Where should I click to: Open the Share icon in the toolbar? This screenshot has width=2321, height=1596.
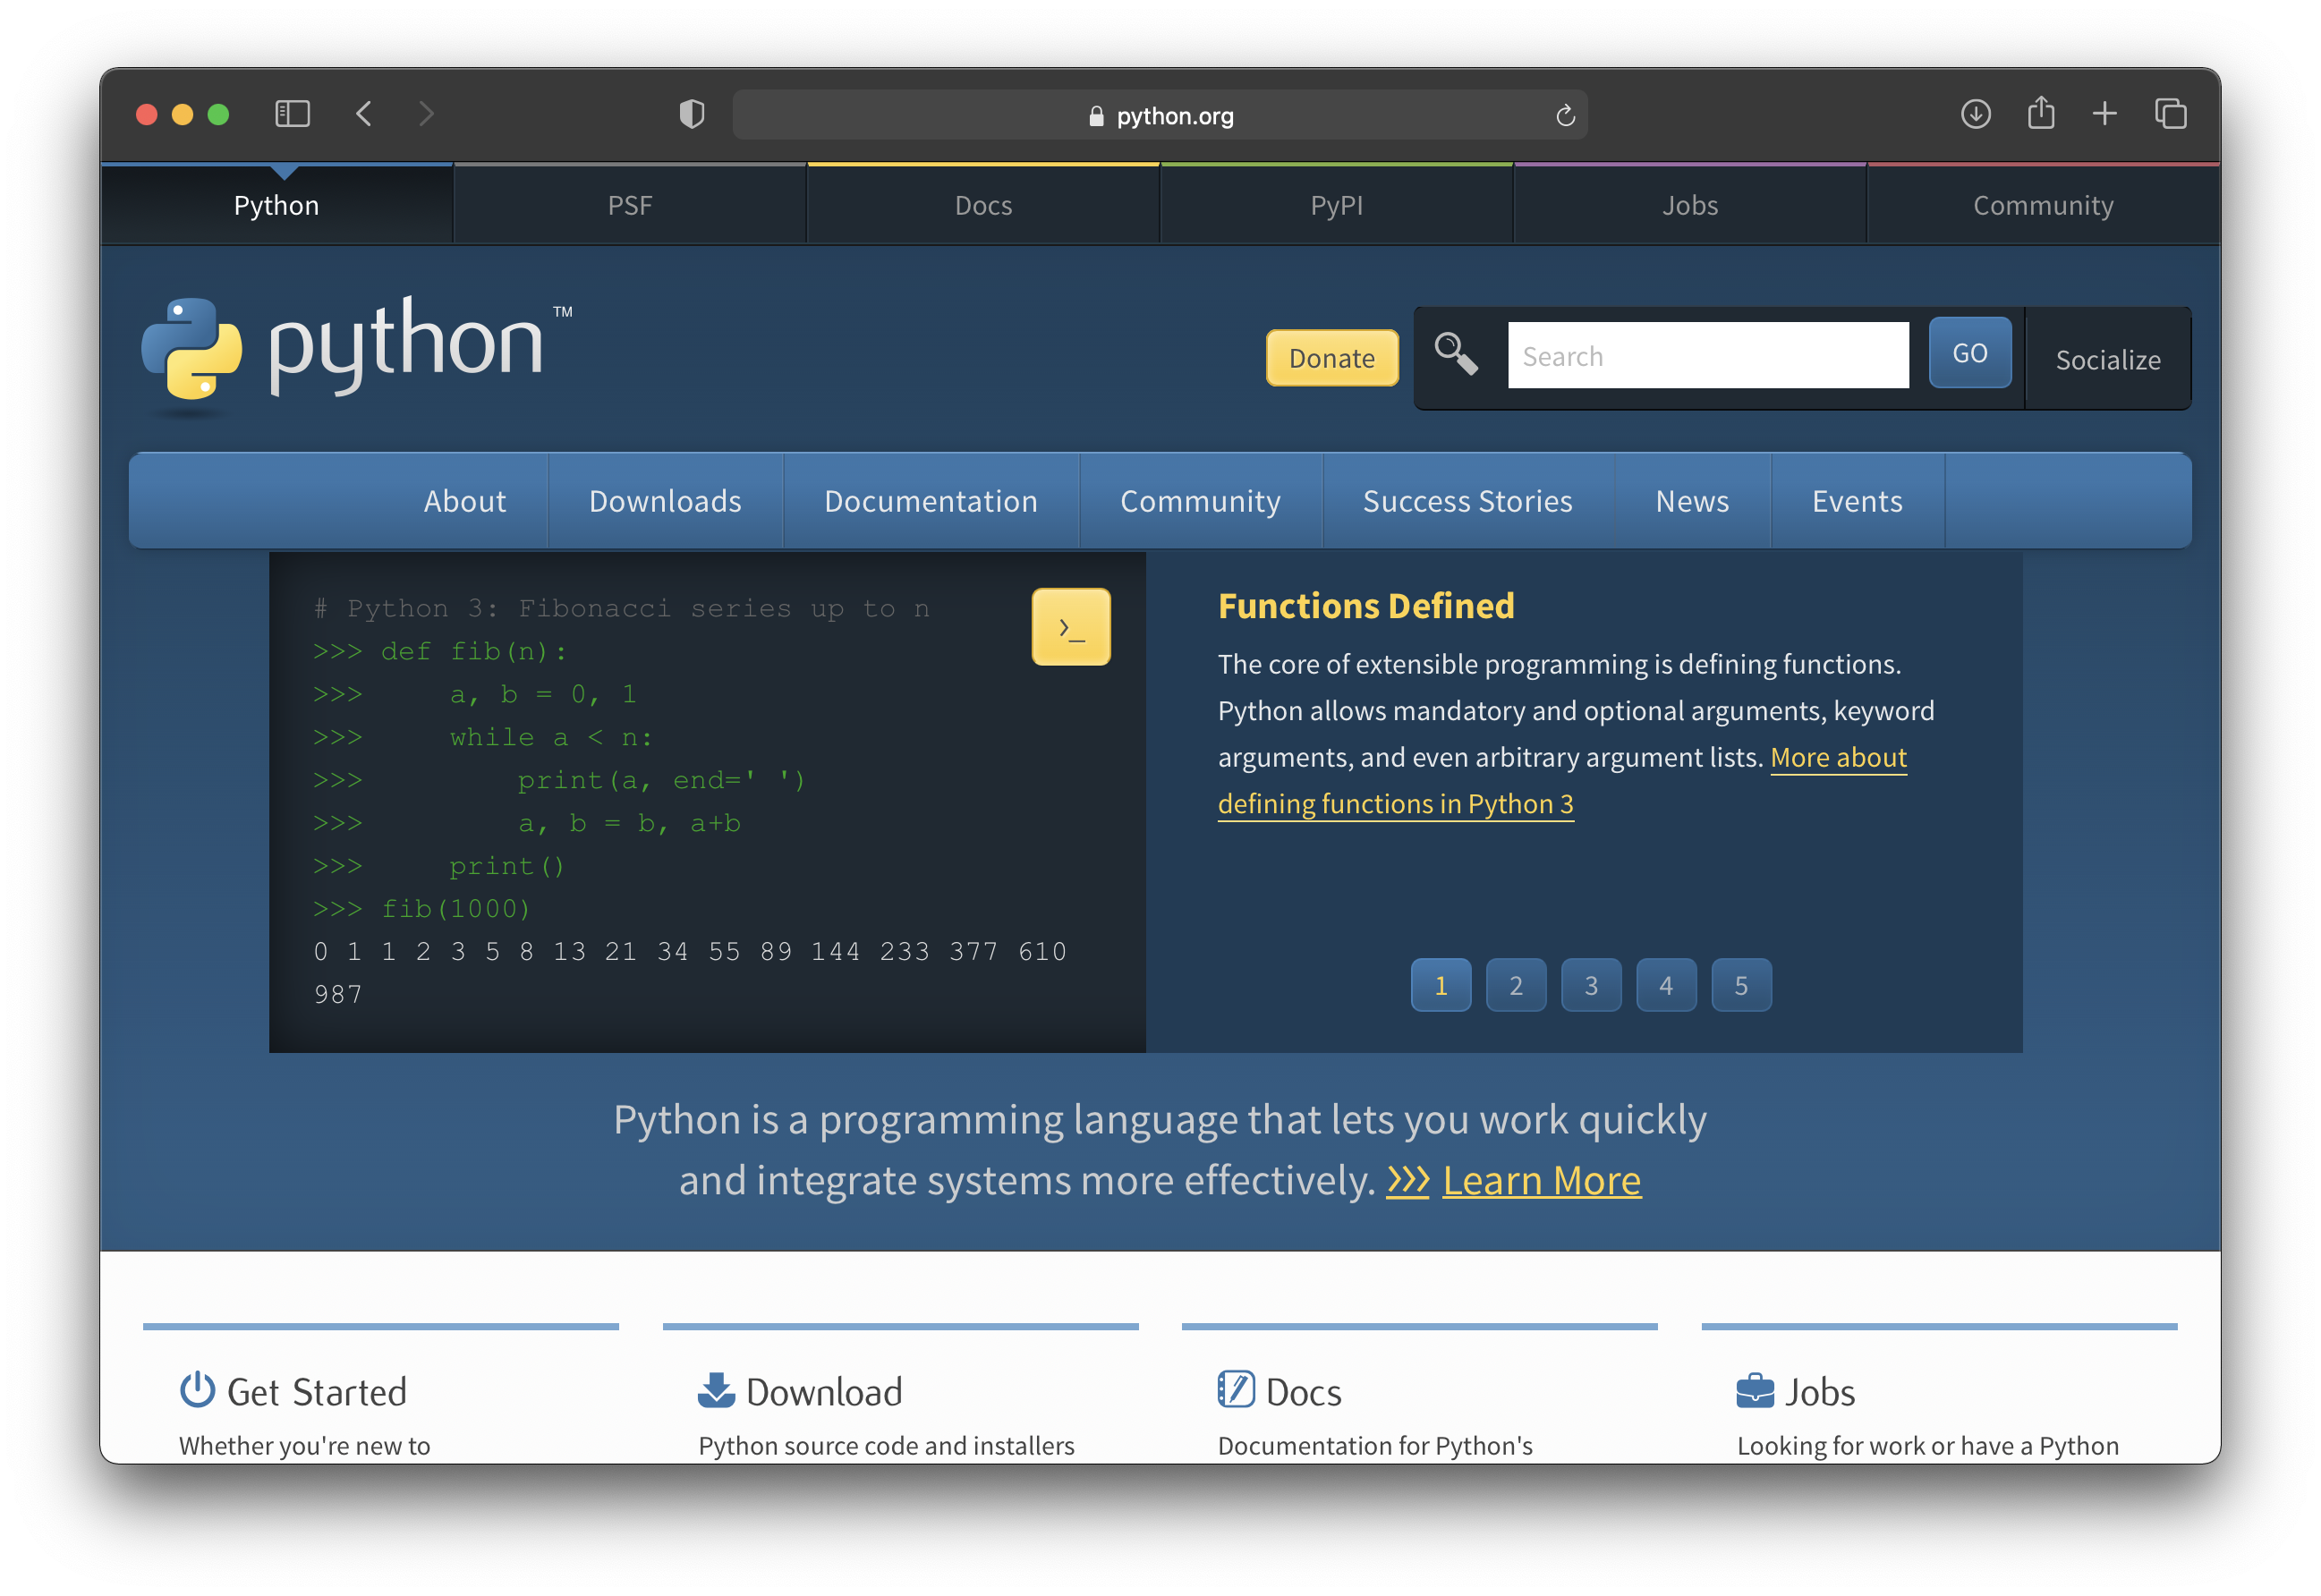pyautogui.click(x=2040, y=112)
